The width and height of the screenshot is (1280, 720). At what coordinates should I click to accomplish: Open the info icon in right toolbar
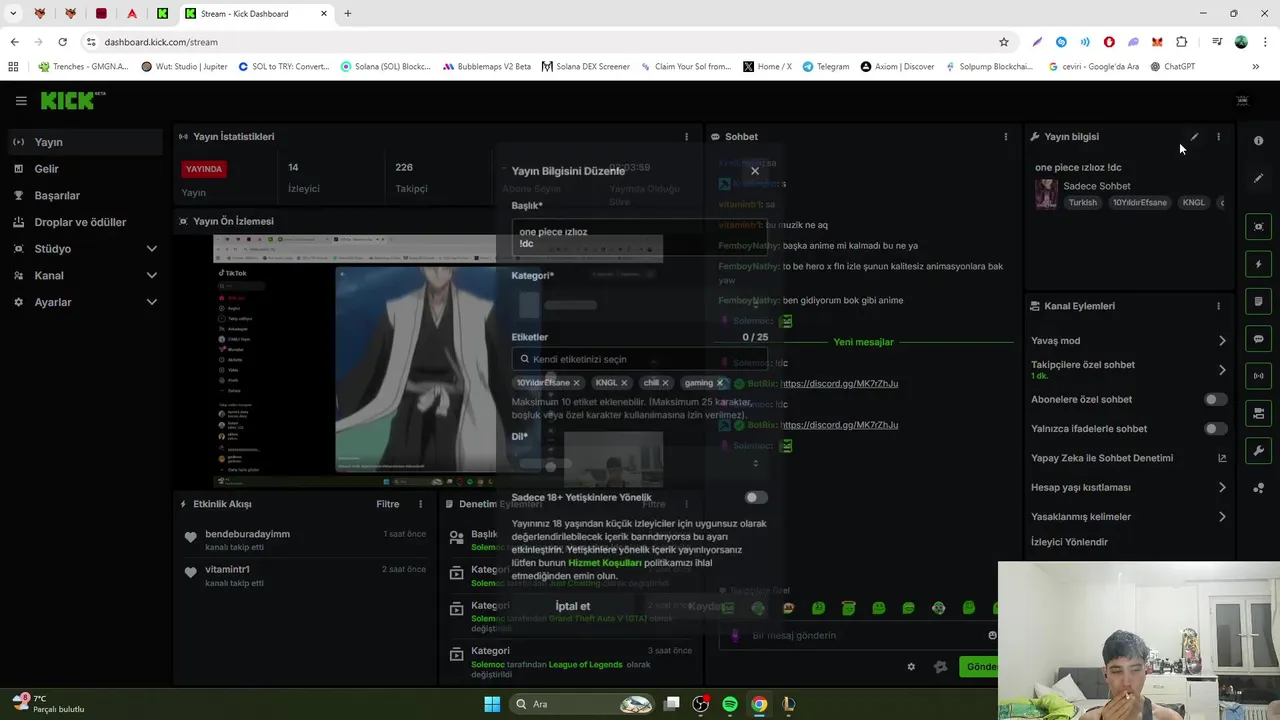[1258, 141]
